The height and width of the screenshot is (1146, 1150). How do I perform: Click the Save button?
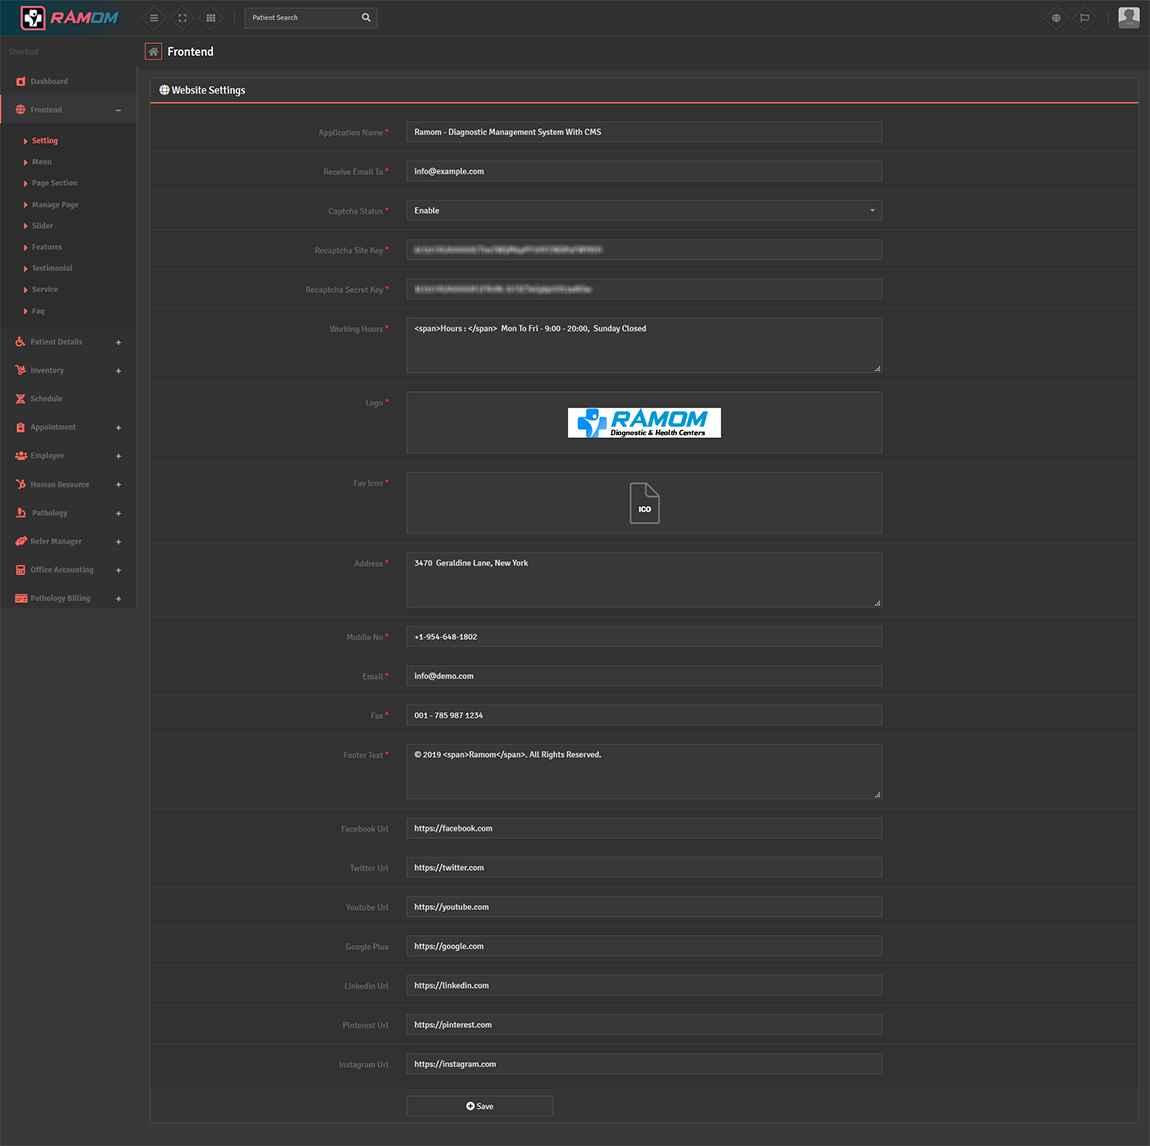pos(479,1106)
